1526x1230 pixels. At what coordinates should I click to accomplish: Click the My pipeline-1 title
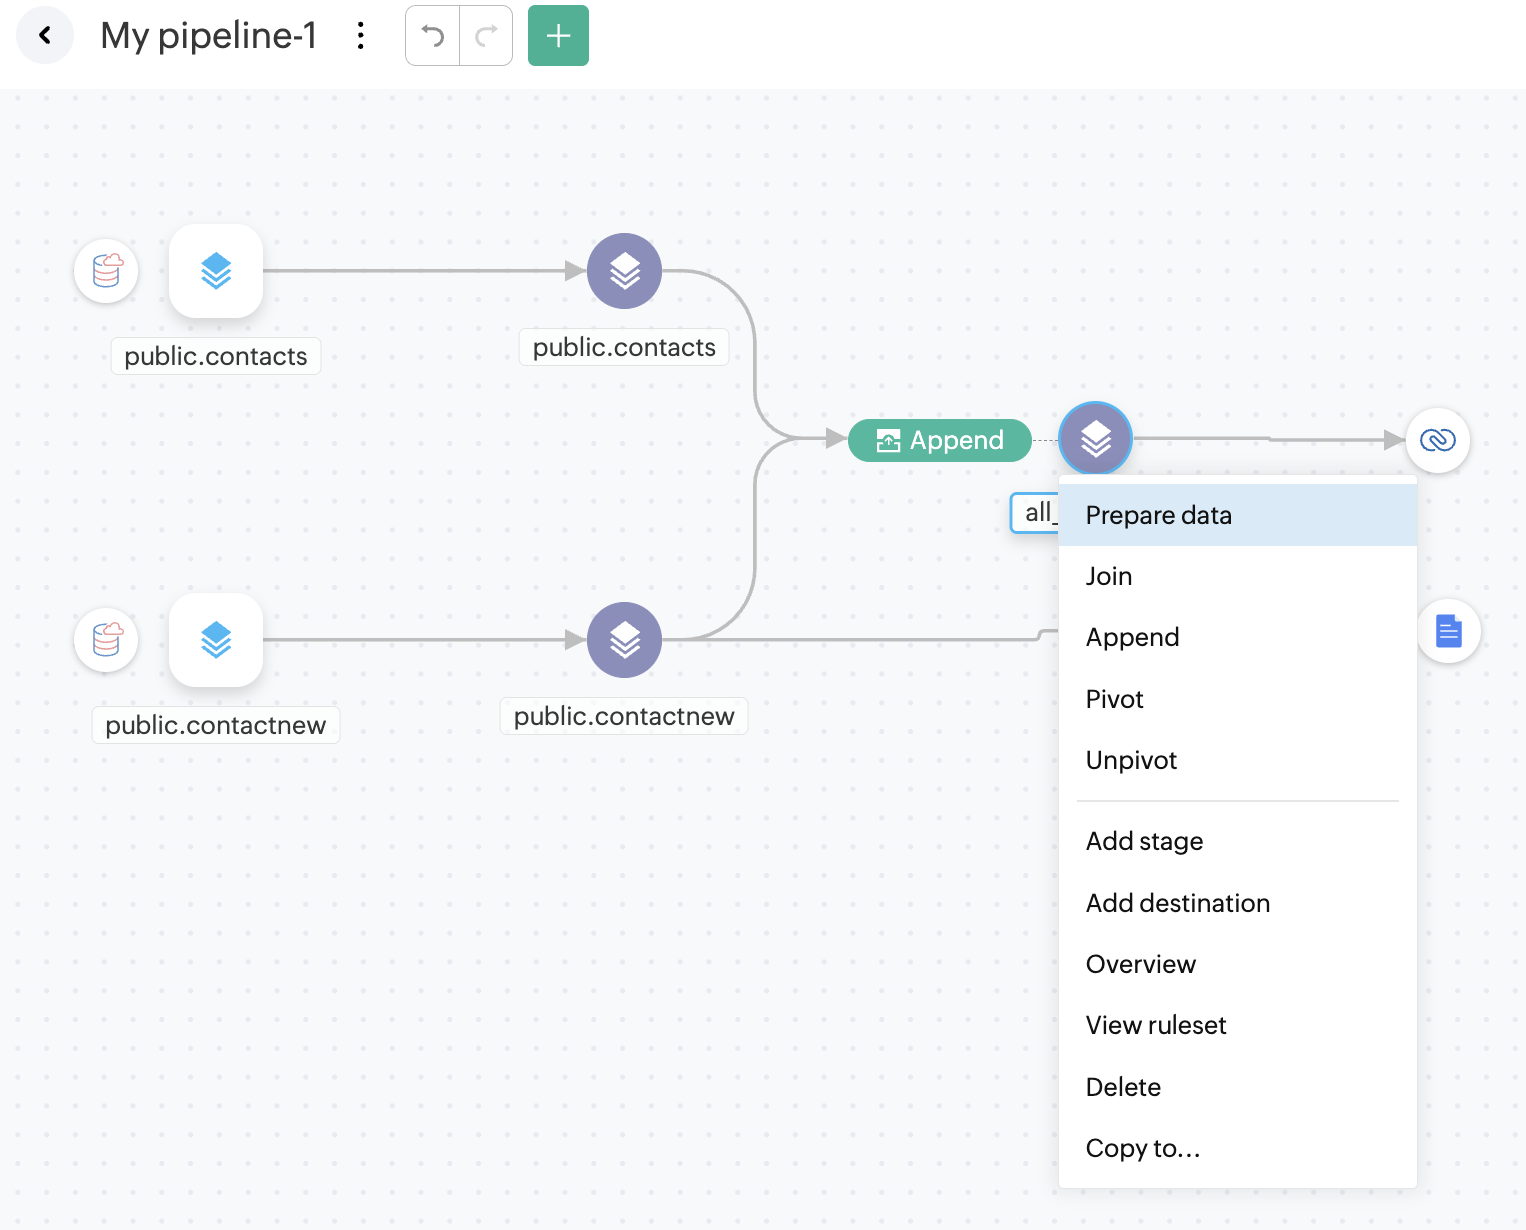209,36
